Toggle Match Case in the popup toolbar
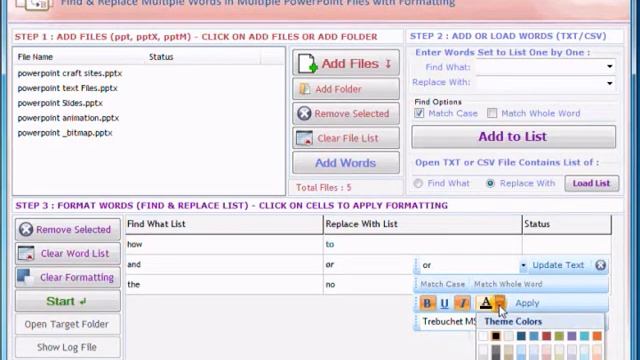The height and width of the screenshot is (360, 640). coord(442,284)
